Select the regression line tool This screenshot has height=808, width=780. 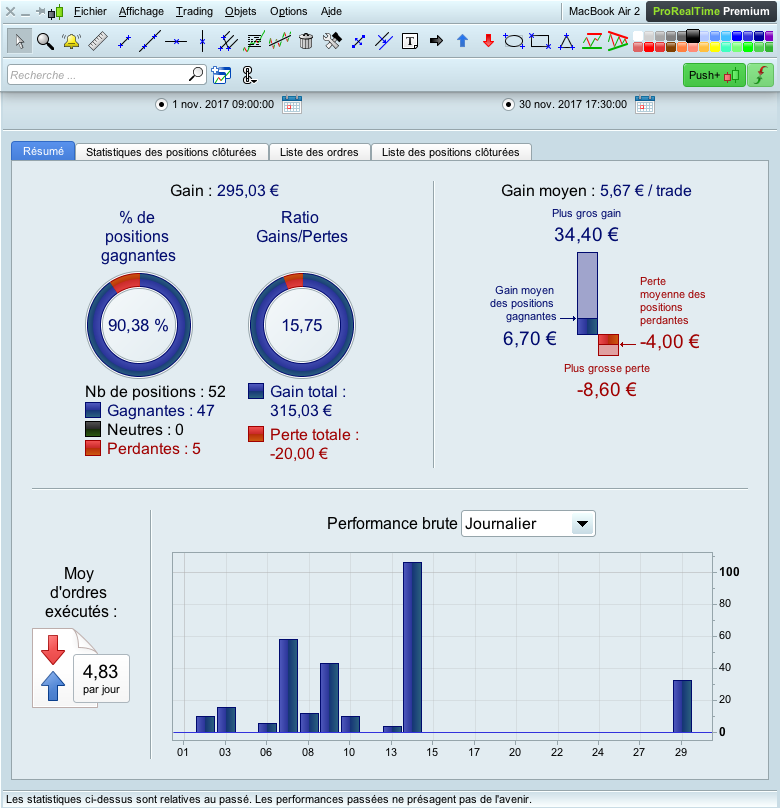tap(280, 41)
